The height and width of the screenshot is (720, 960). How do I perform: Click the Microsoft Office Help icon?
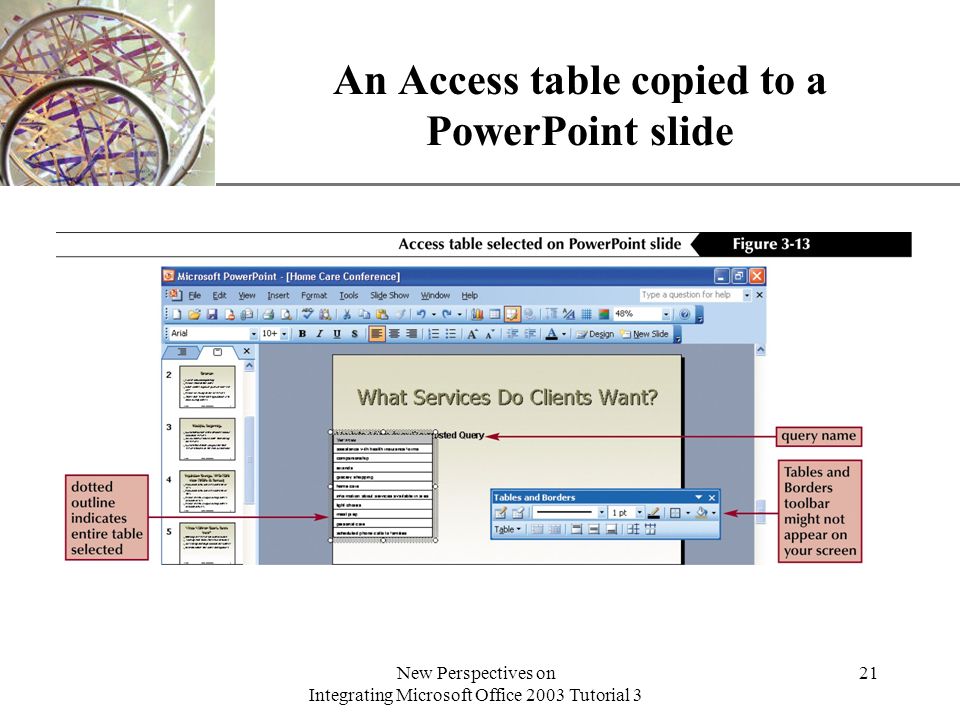[684, 315]
